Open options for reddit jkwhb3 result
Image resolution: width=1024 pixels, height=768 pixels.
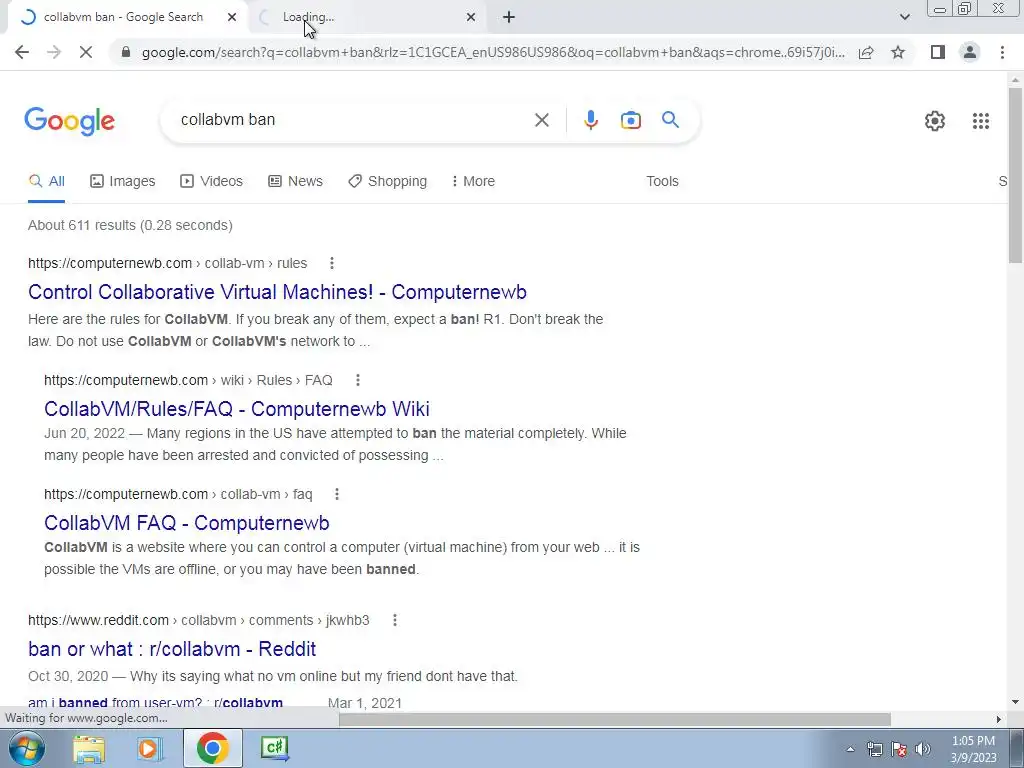point(394,620)
